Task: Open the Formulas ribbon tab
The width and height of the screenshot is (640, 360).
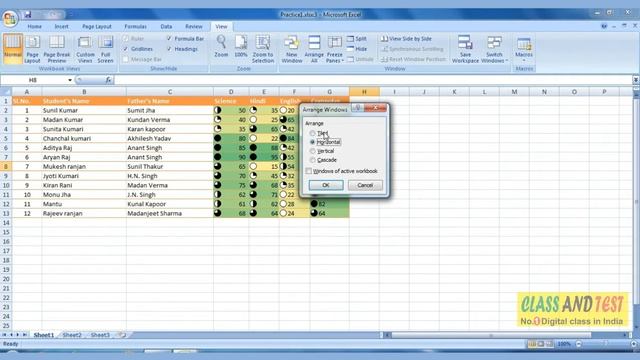Action: 136,27
